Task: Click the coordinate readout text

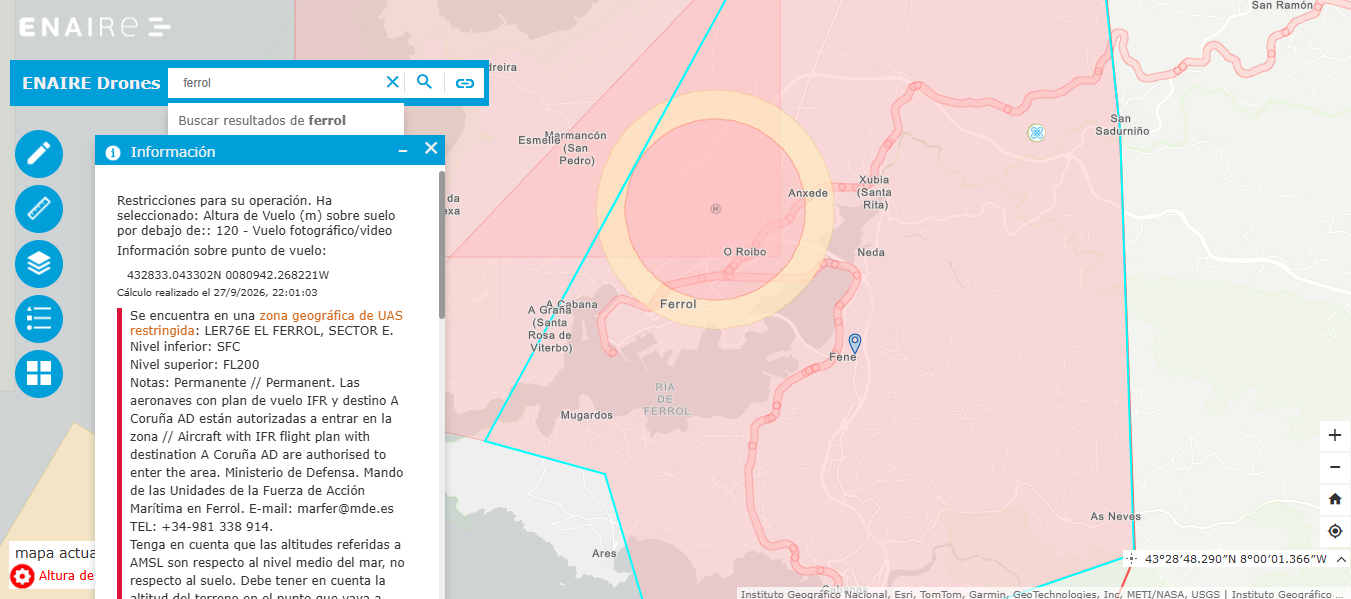Action: (x=1235, y=559)
